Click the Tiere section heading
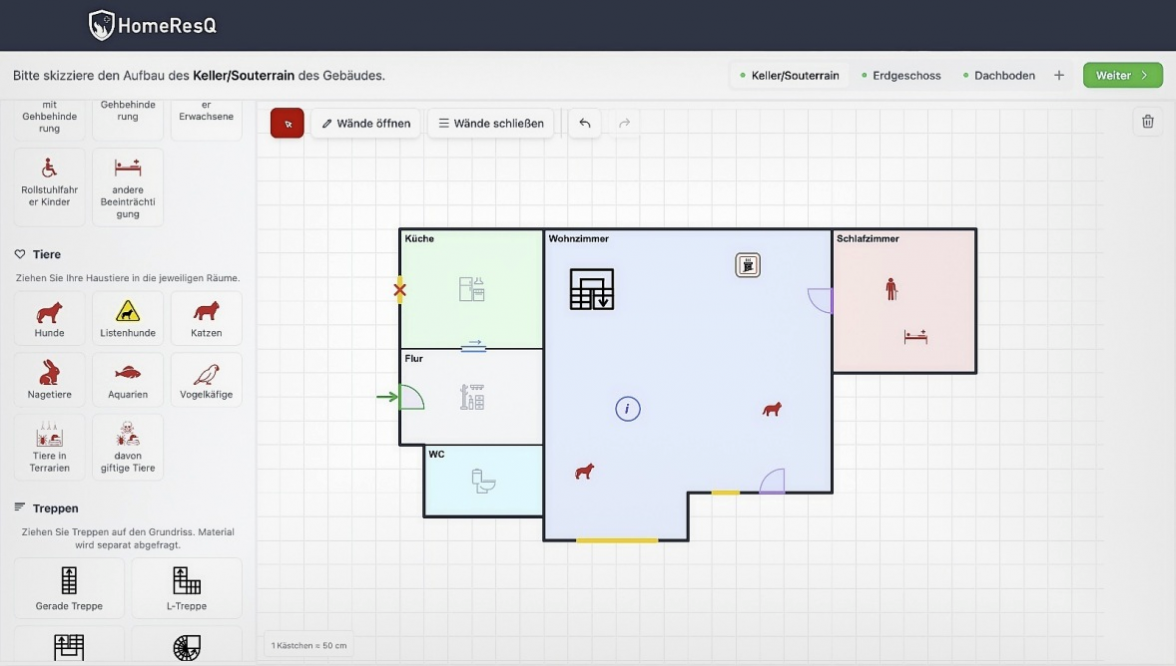Image resolution: width=1176 pixels, height=666 pixels. coord(46,254)
